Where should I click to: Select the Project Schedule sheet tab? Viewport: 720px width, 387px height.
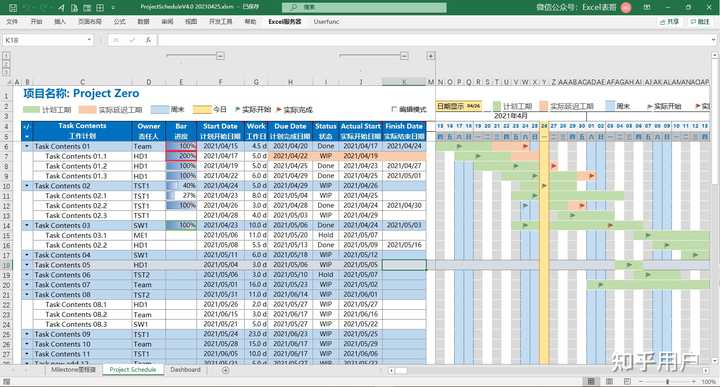click(133, 370)
